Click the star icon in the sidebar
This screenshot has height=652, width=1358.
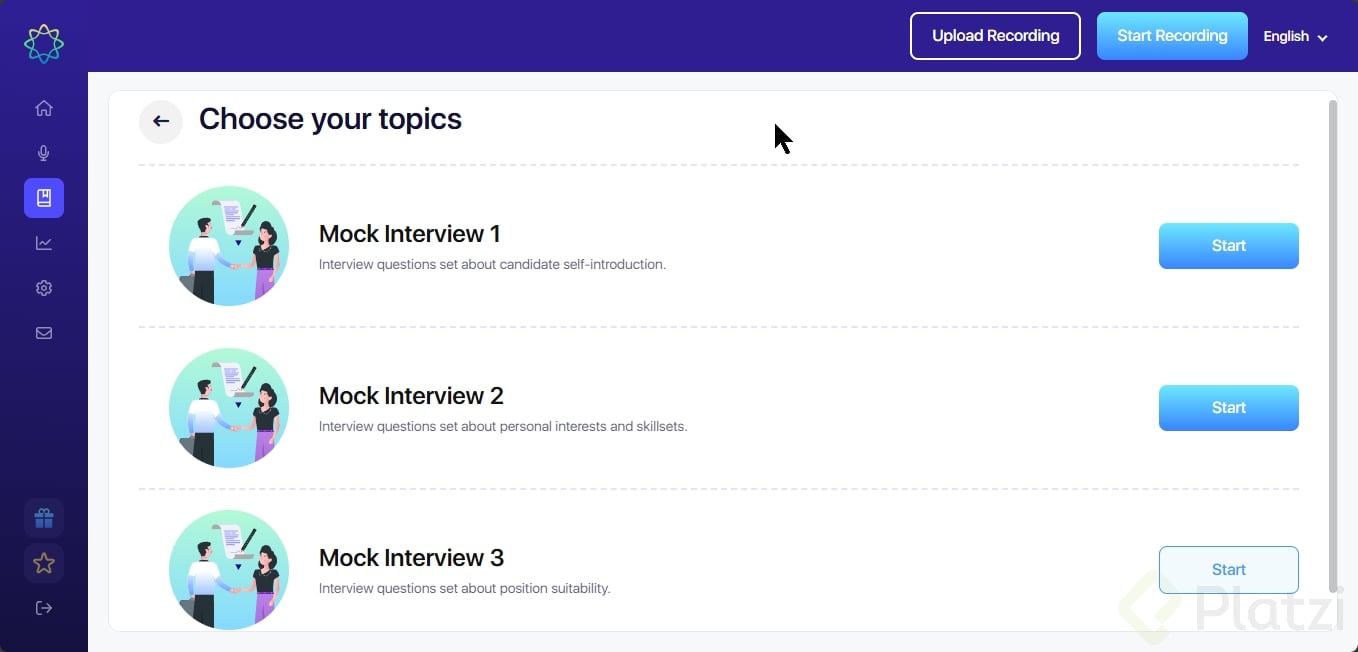click(44, 563)
